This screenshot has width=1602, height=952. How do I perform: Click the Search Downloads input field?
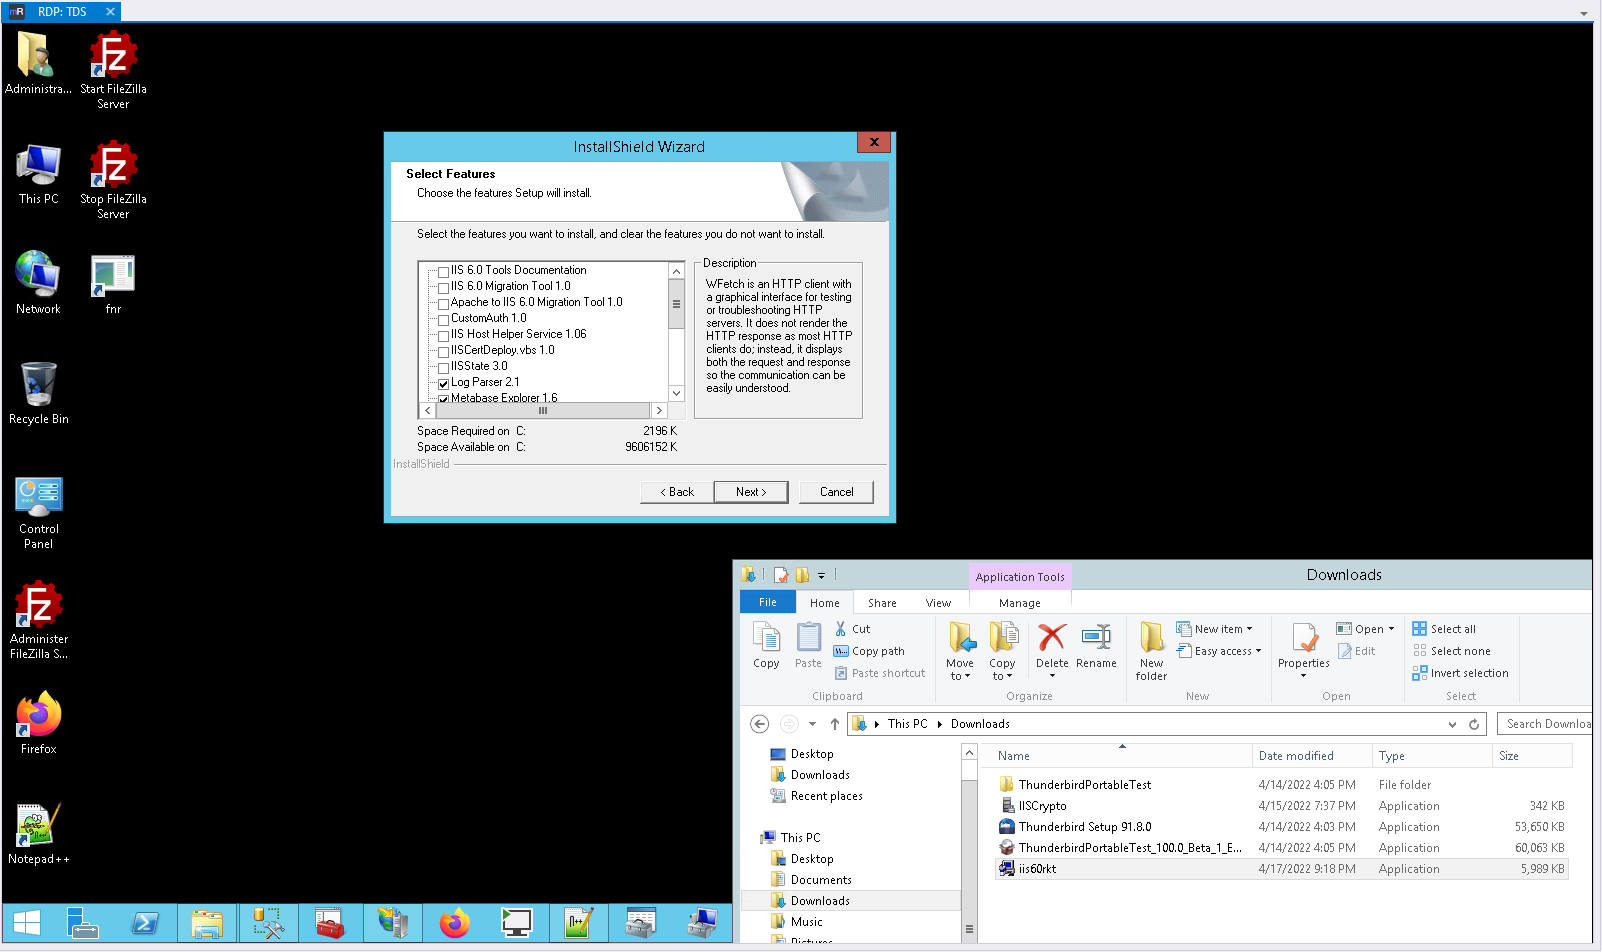[1545, 724]
